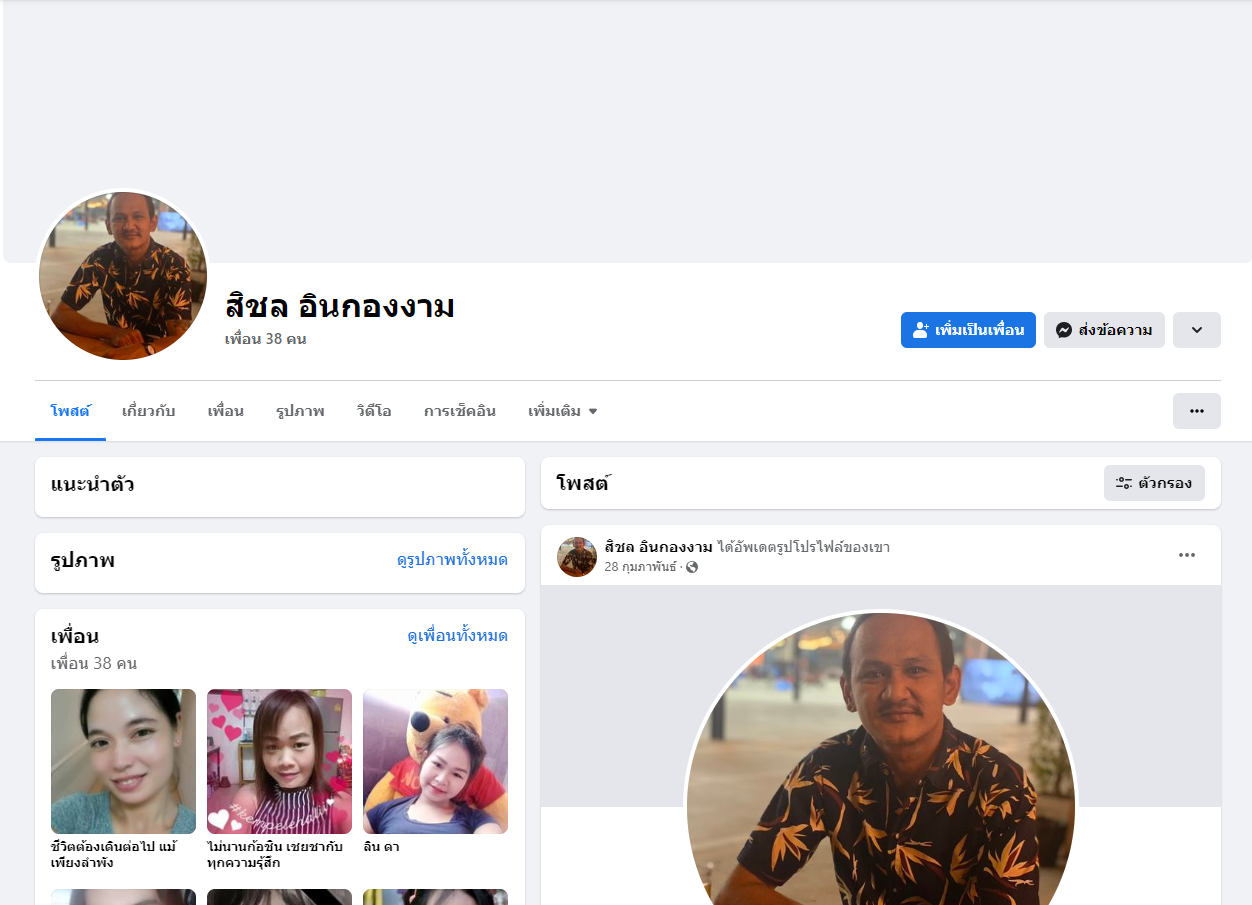
Task: Click the add friend button เพิ่มเป็นเพื่อน
Action: (x=968, y=330)
